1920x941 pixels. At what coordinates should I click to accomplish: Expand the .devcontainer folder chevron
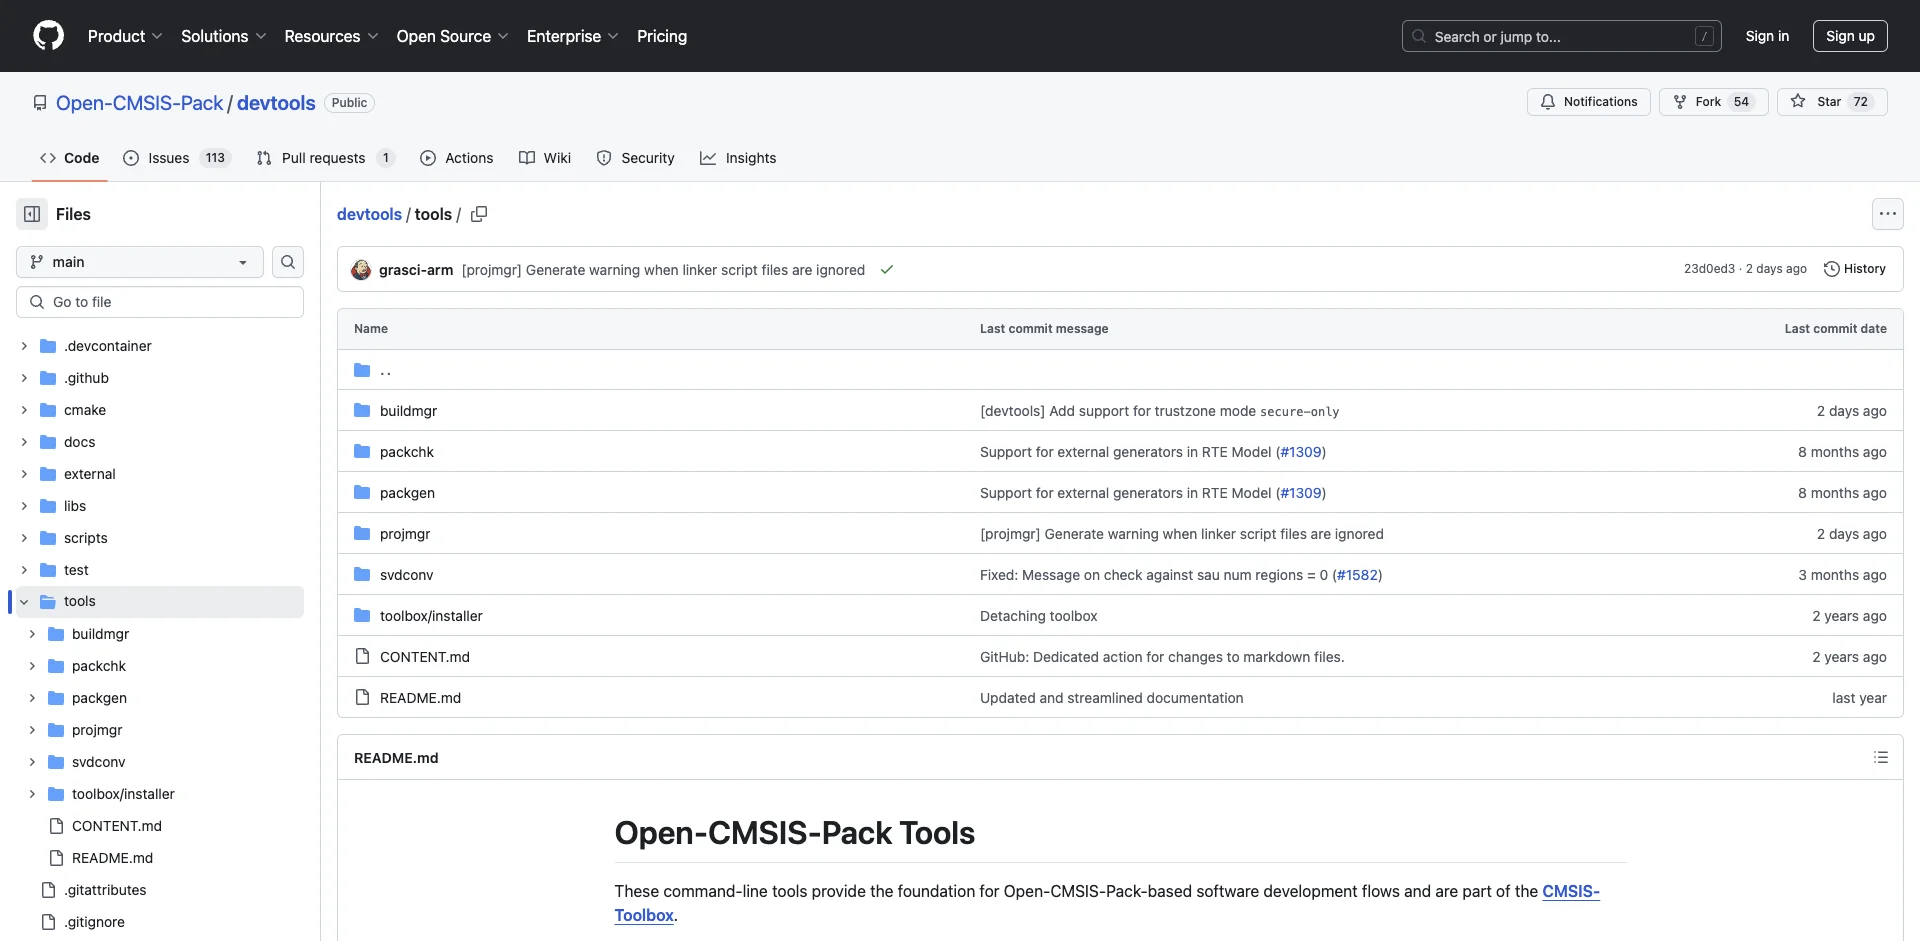click(x=24, y=346)
